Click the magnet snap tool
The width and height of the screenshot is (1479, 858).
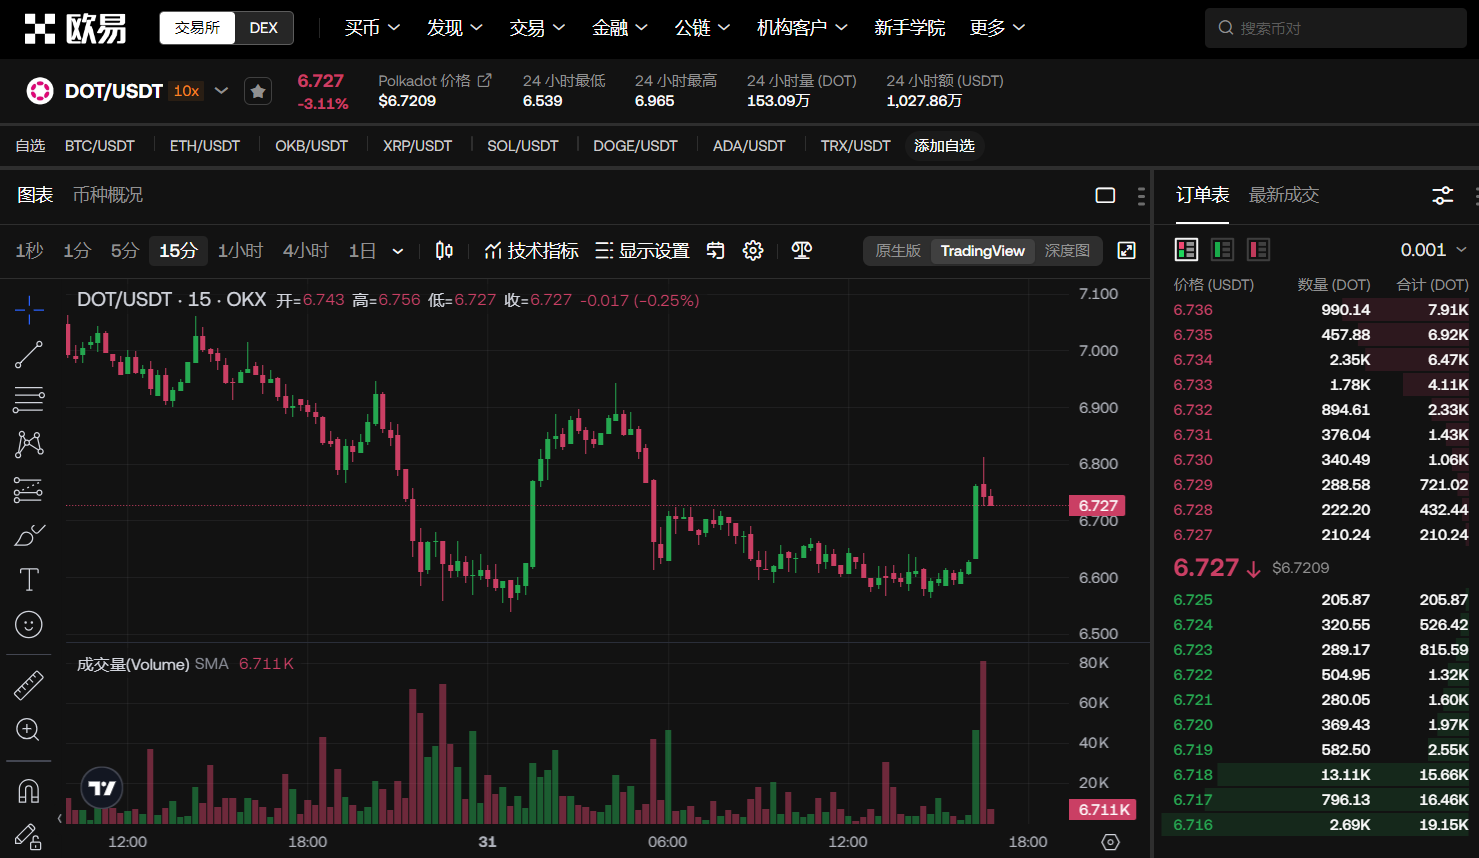pyautogui.click(x=29, y=791)
